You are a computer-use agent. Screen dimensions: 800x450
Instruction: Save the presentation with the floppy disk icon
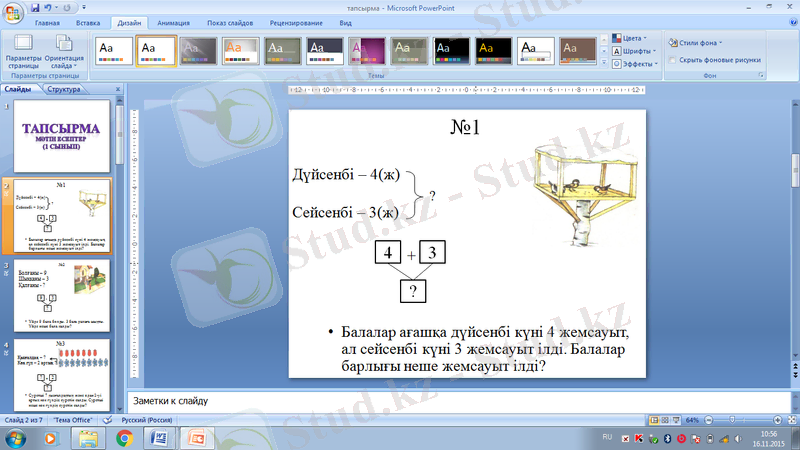coord(35,8)
